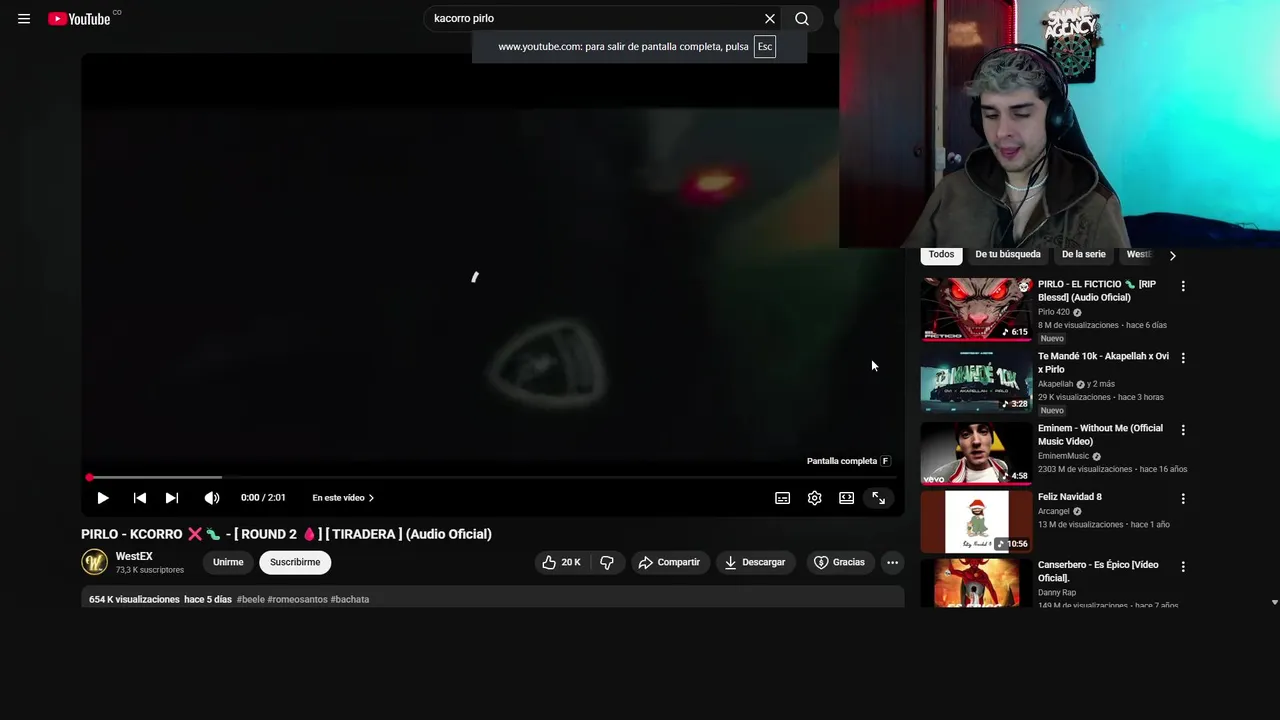Open options for 'PIRLO - EL FICTICIO'
1280x720 pixels.
(x=1183, y=286)
